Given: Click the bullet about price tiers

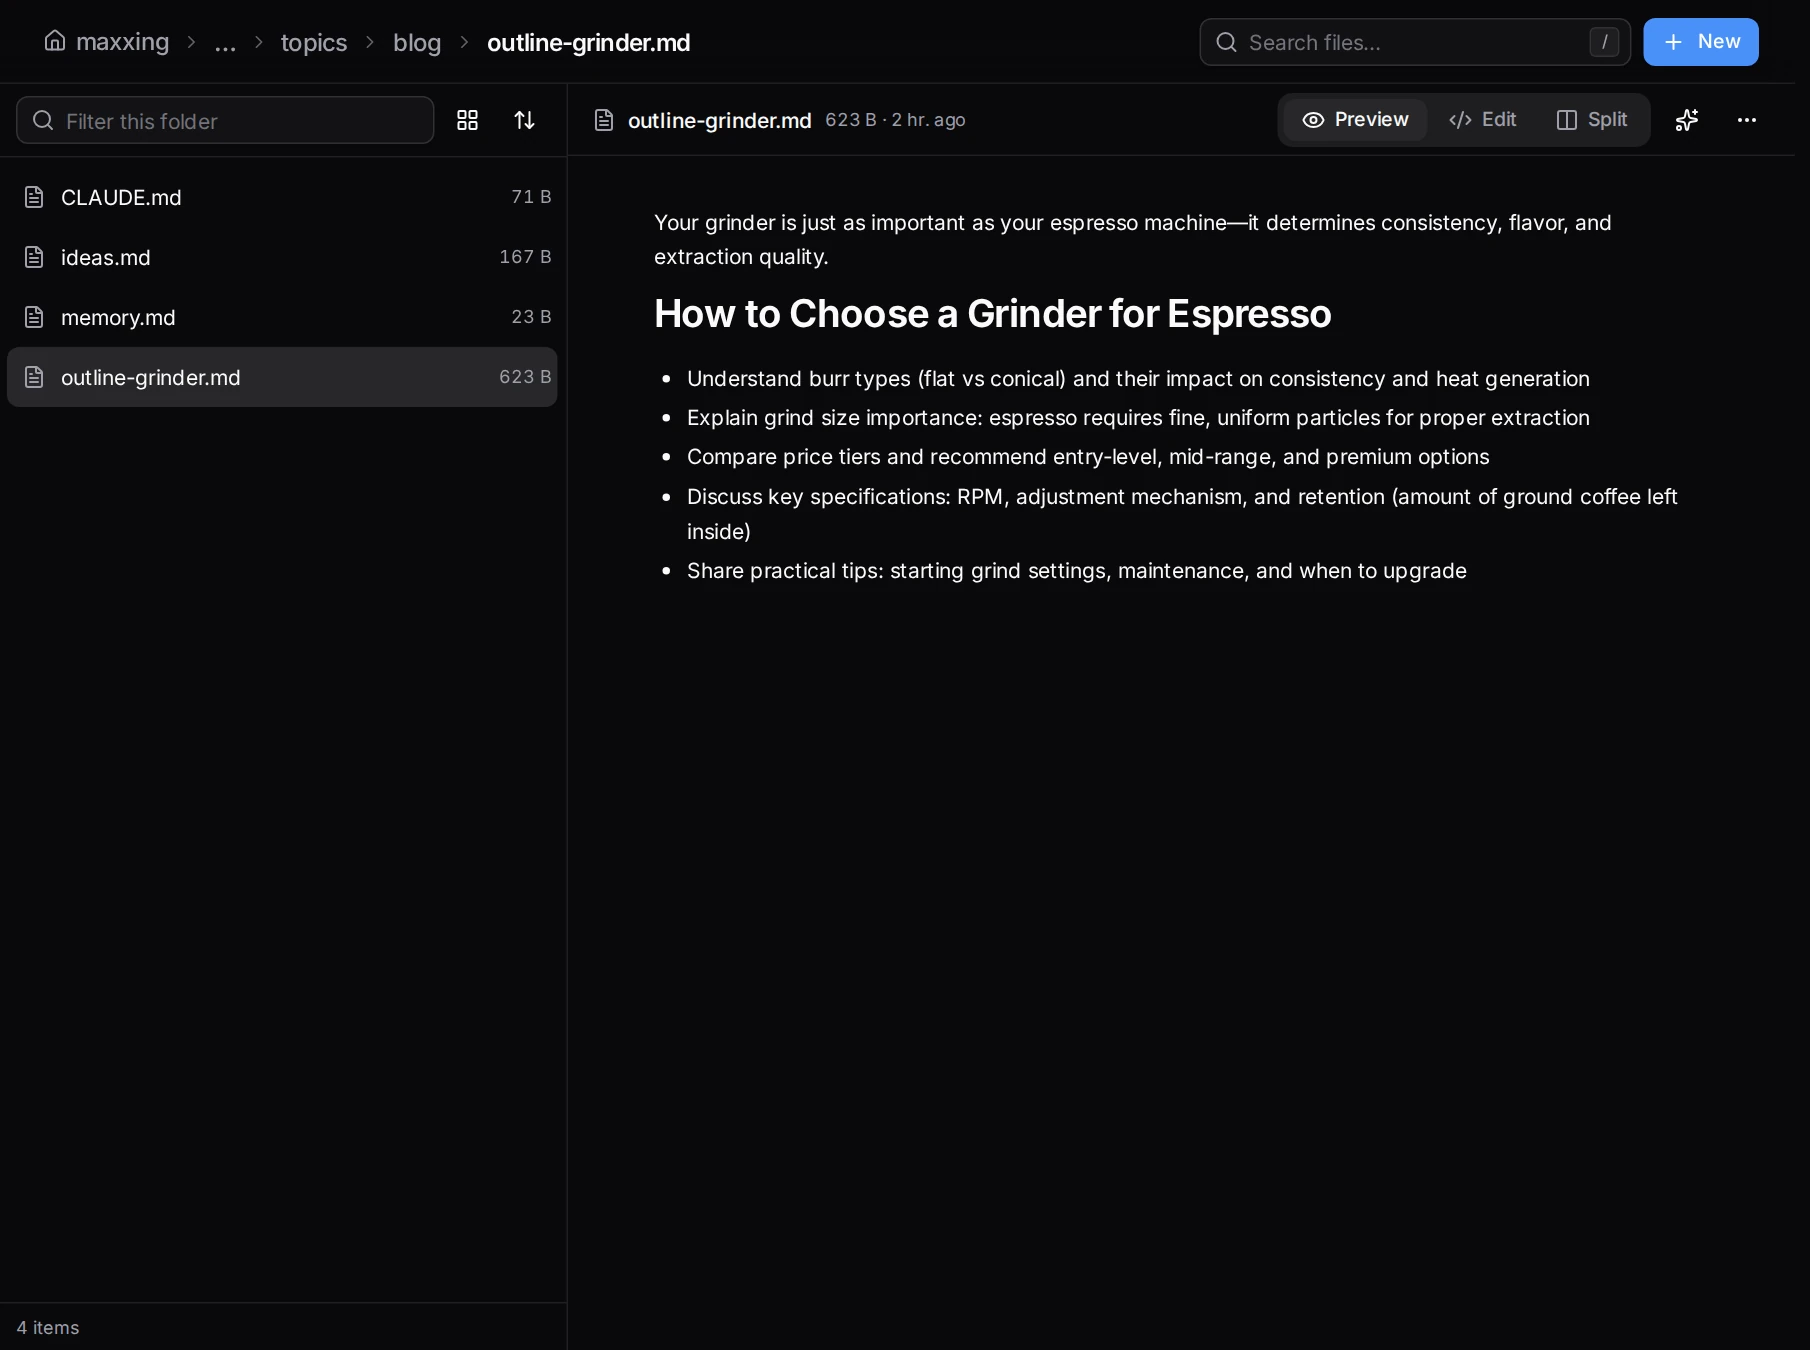Looking at the screenshot, I should pyautogui.click(x=1088, y=457).
